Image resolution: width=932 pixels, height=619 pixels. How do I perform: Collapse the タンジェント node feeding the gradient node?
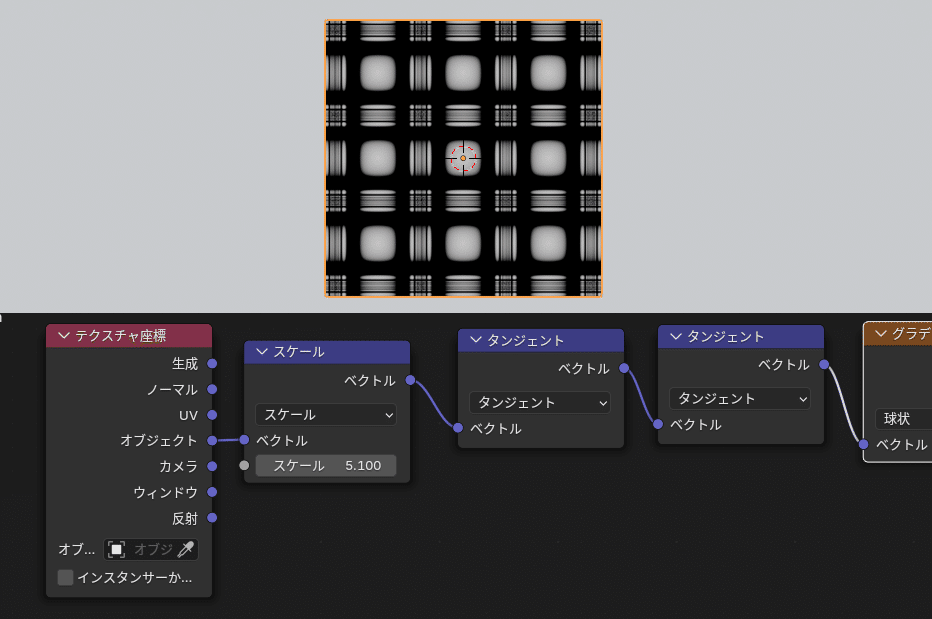pyautogui.click(x=675, y=336)
